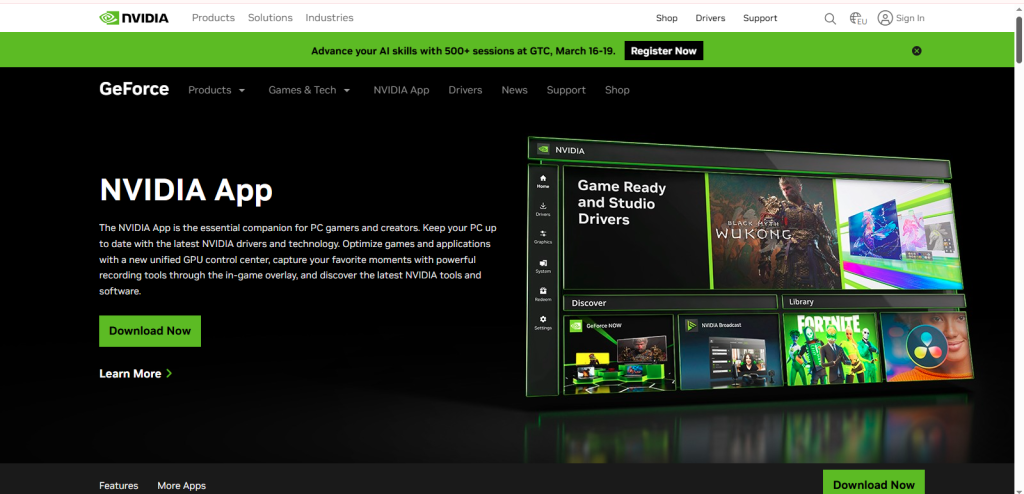
Task: Switch to the Features tab
Action: [x=118, y=486]
